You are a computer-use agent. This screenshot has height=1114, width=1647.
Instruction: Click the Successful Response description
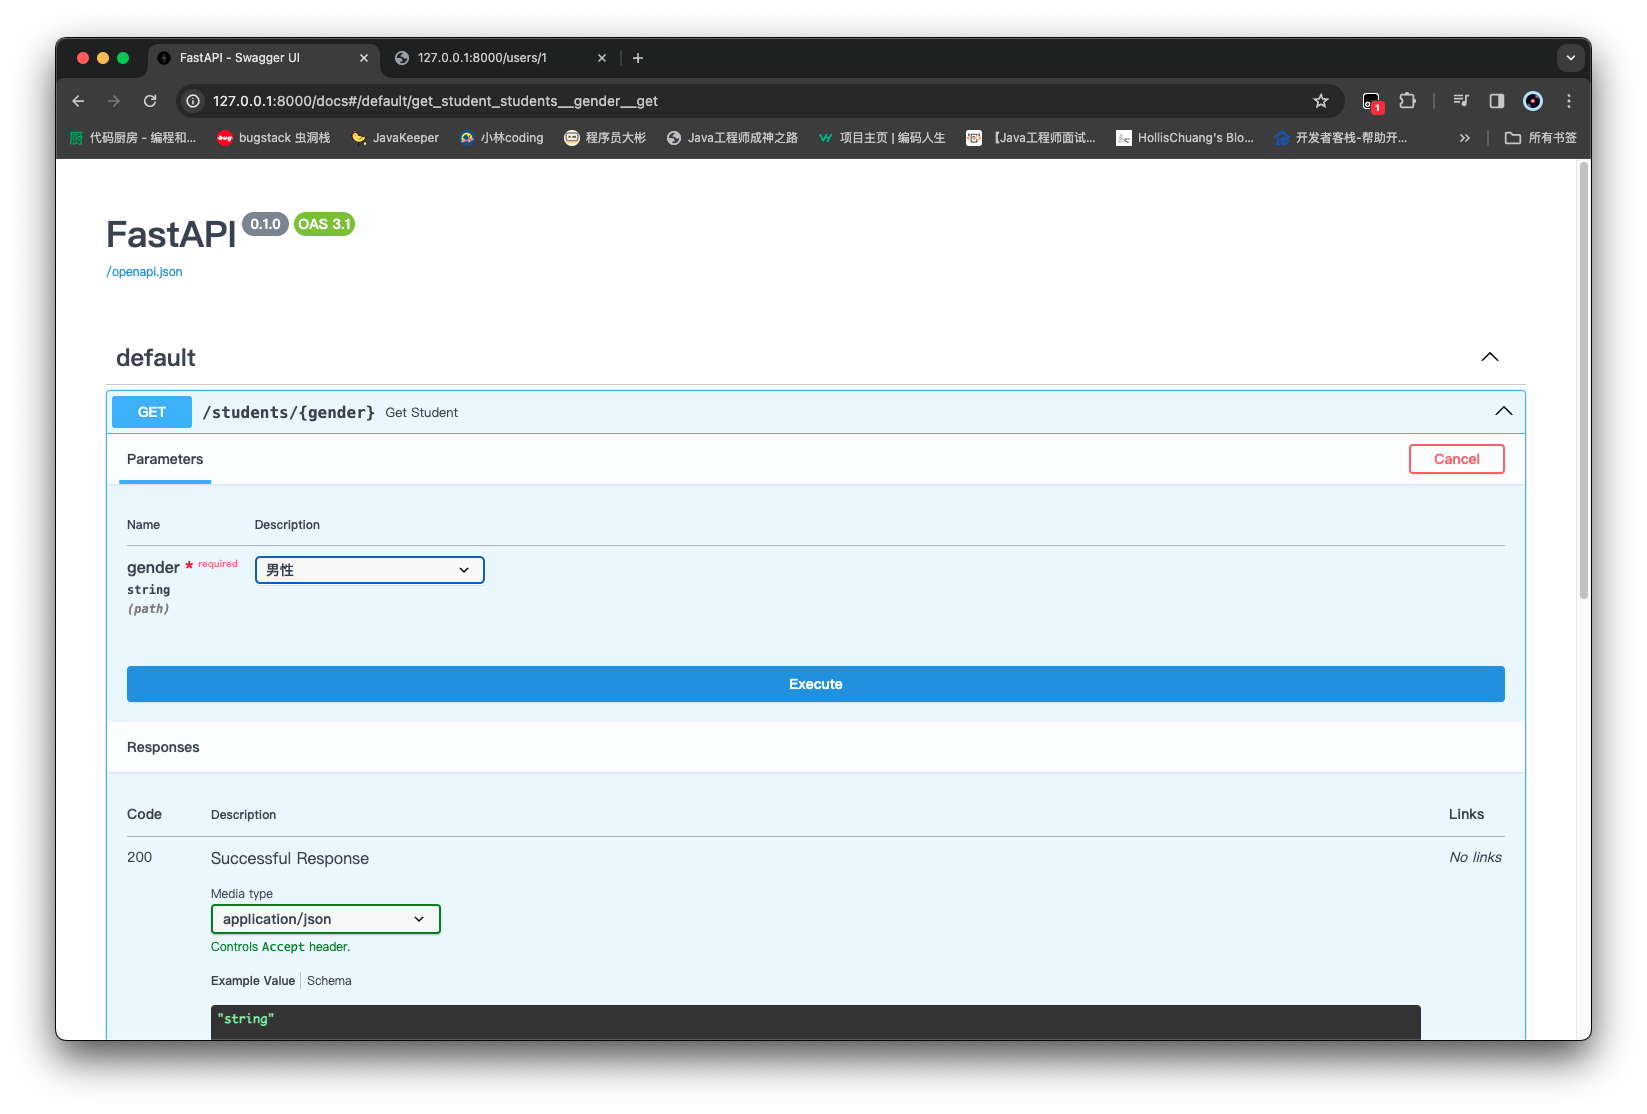tap(290, 858)
